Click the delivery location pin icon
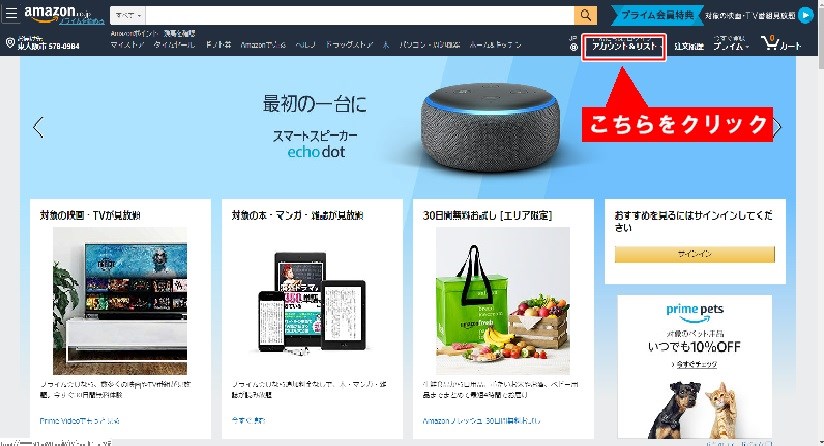824x446 pixels. (10, 43)
